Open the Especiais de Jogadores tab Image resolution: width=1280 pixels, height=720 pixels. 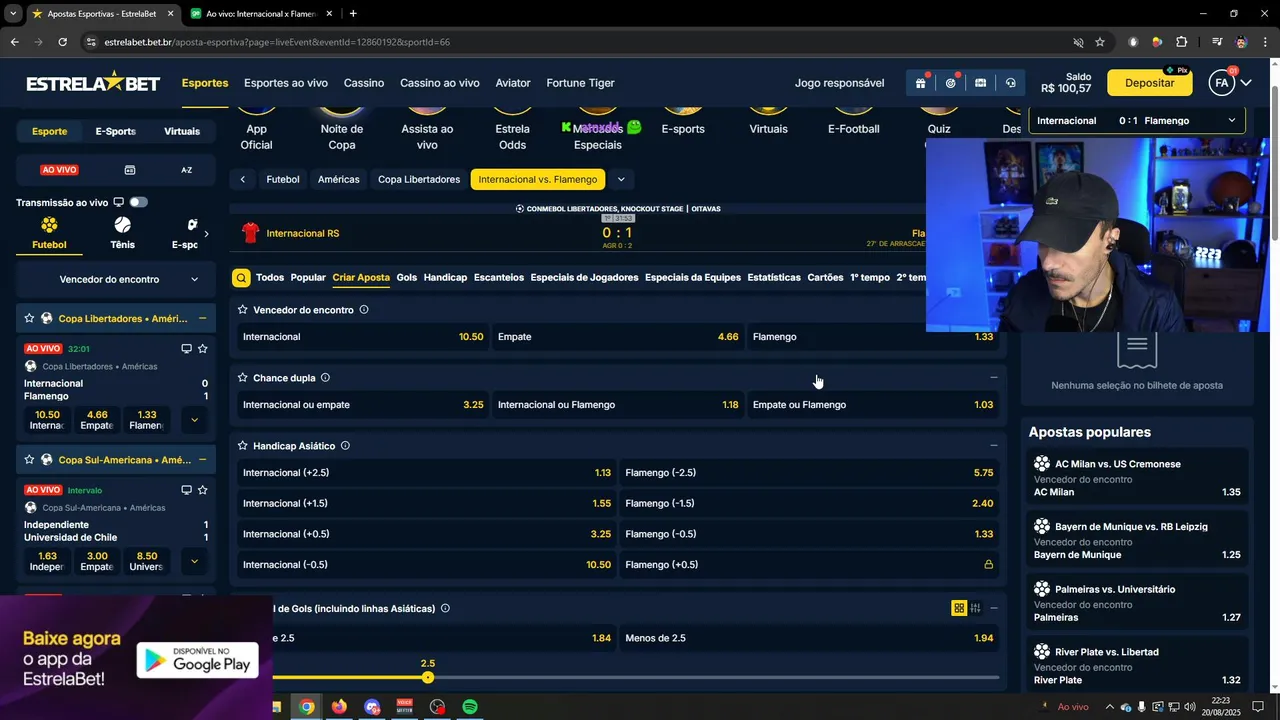tap(584, 278)
